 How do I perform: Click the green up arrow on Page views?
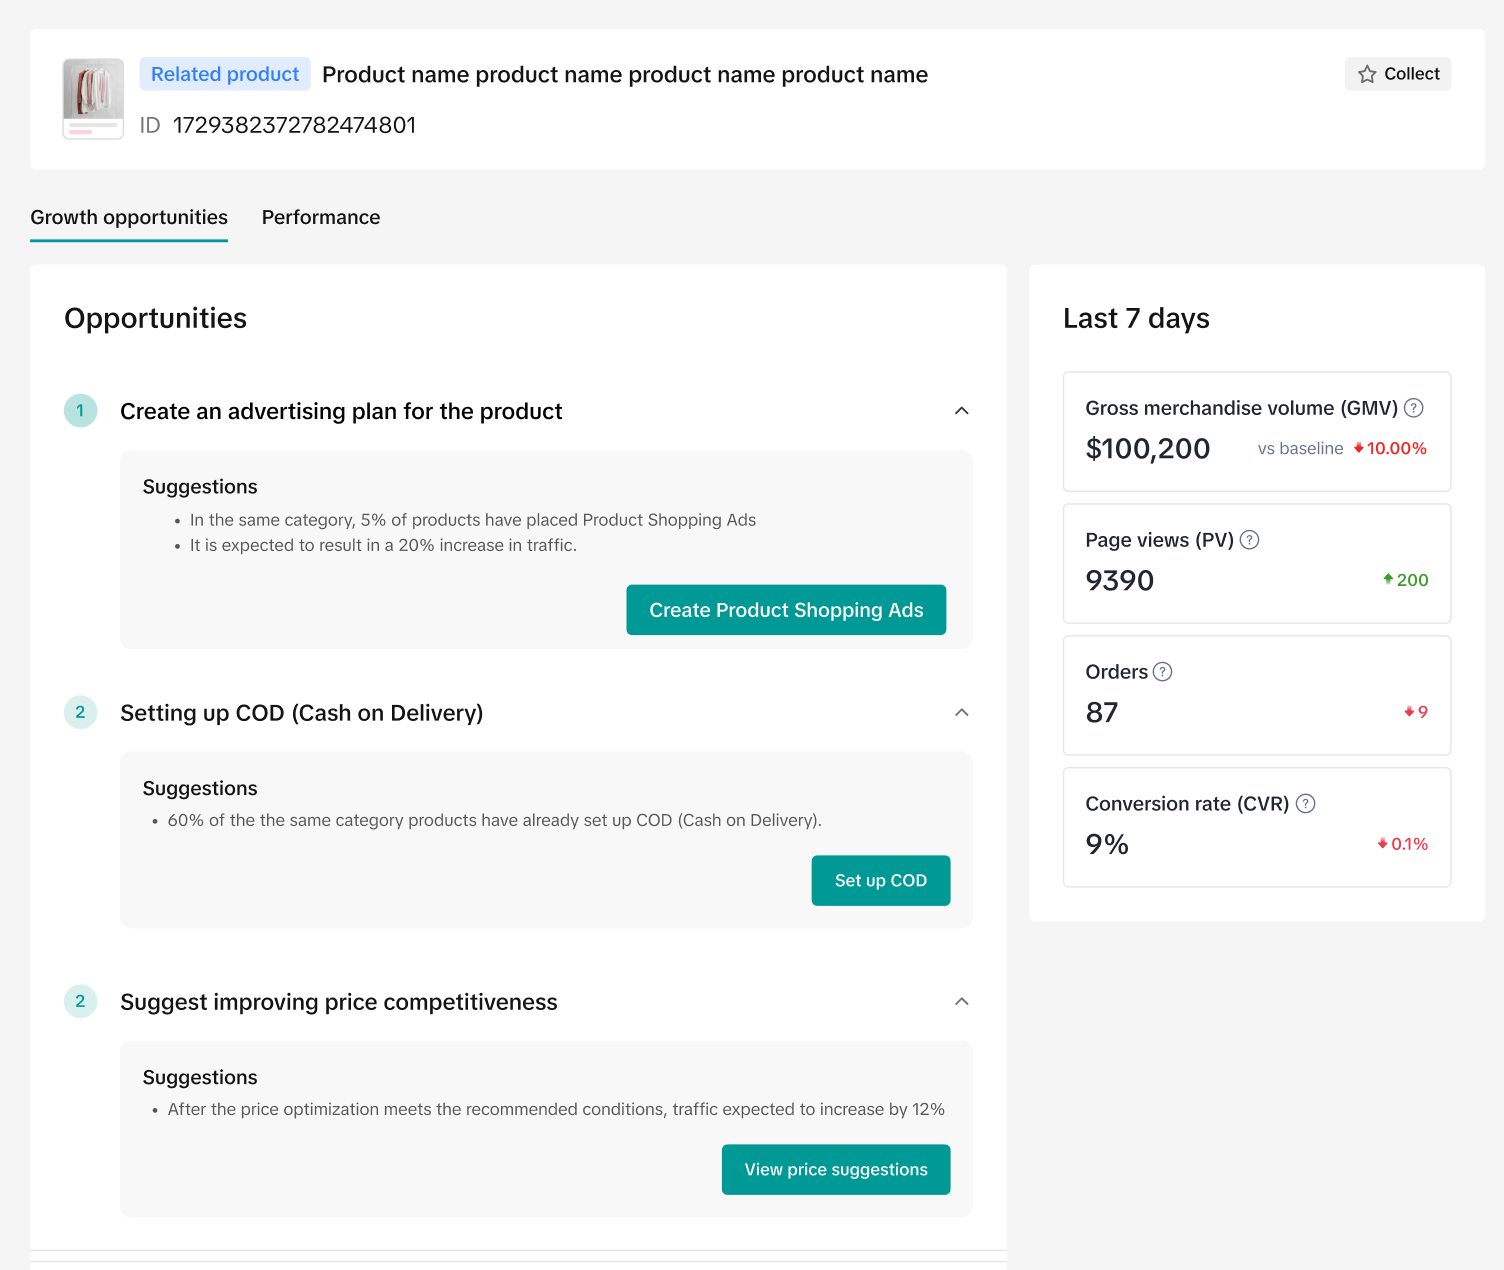[1388, 579]
